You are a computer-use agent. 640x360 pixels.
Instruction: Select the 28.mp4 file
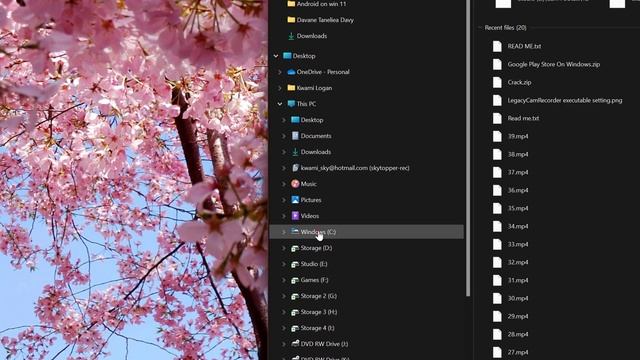coord(518,334)
